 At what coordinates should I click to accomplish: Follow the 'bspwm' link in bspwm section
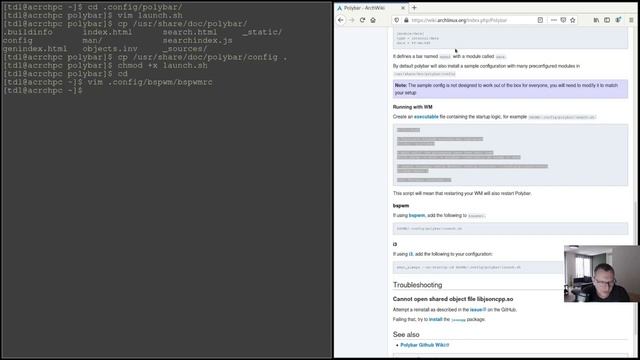click(x=417, y=215)
